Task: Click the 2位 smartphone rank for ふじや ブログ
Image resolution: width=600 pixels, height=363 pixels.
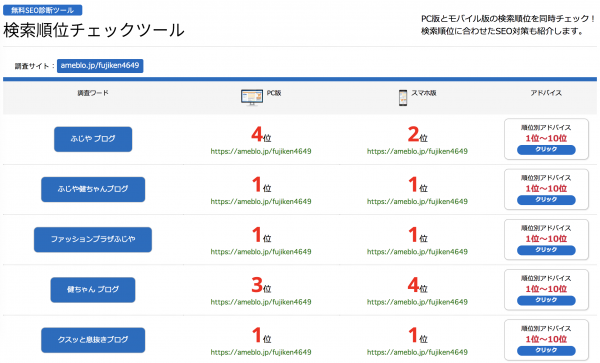Action: click(417, 135)
